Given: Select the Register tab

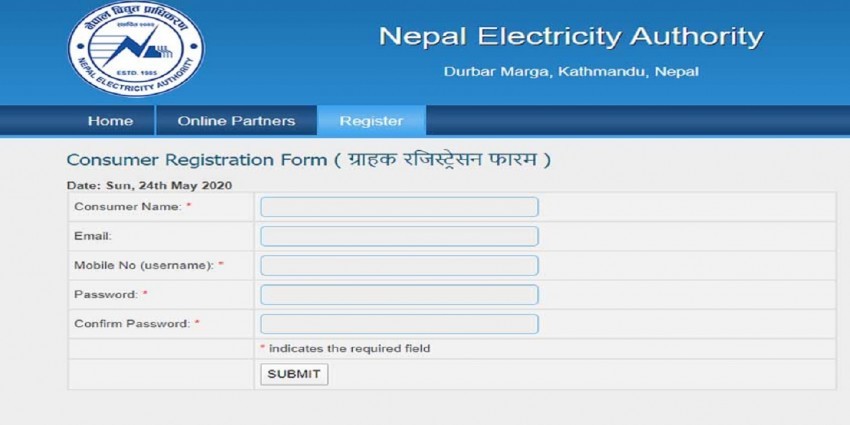Looking at the screenshot, I should [371, 121].
